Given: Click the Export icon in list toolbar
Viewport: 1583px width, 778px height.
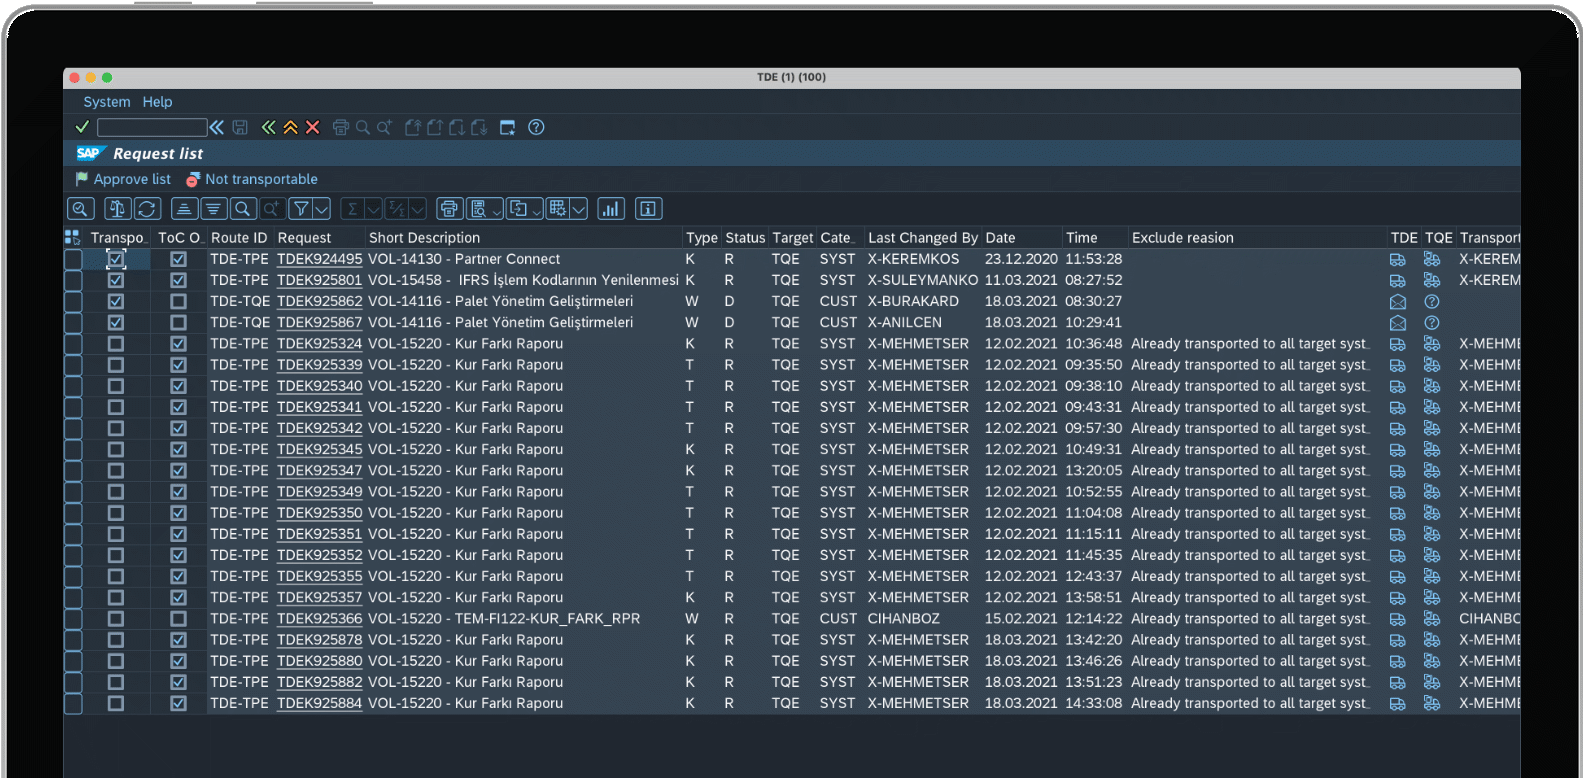Looking at the screenshot, I should point(518,208).
